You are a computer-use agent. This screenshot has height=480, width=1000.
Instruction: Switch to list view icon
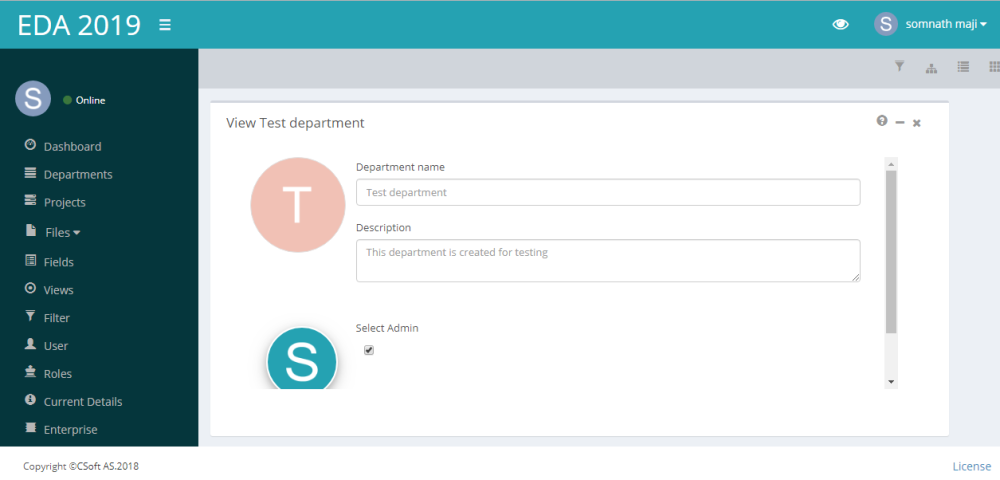tap(963, 66)
